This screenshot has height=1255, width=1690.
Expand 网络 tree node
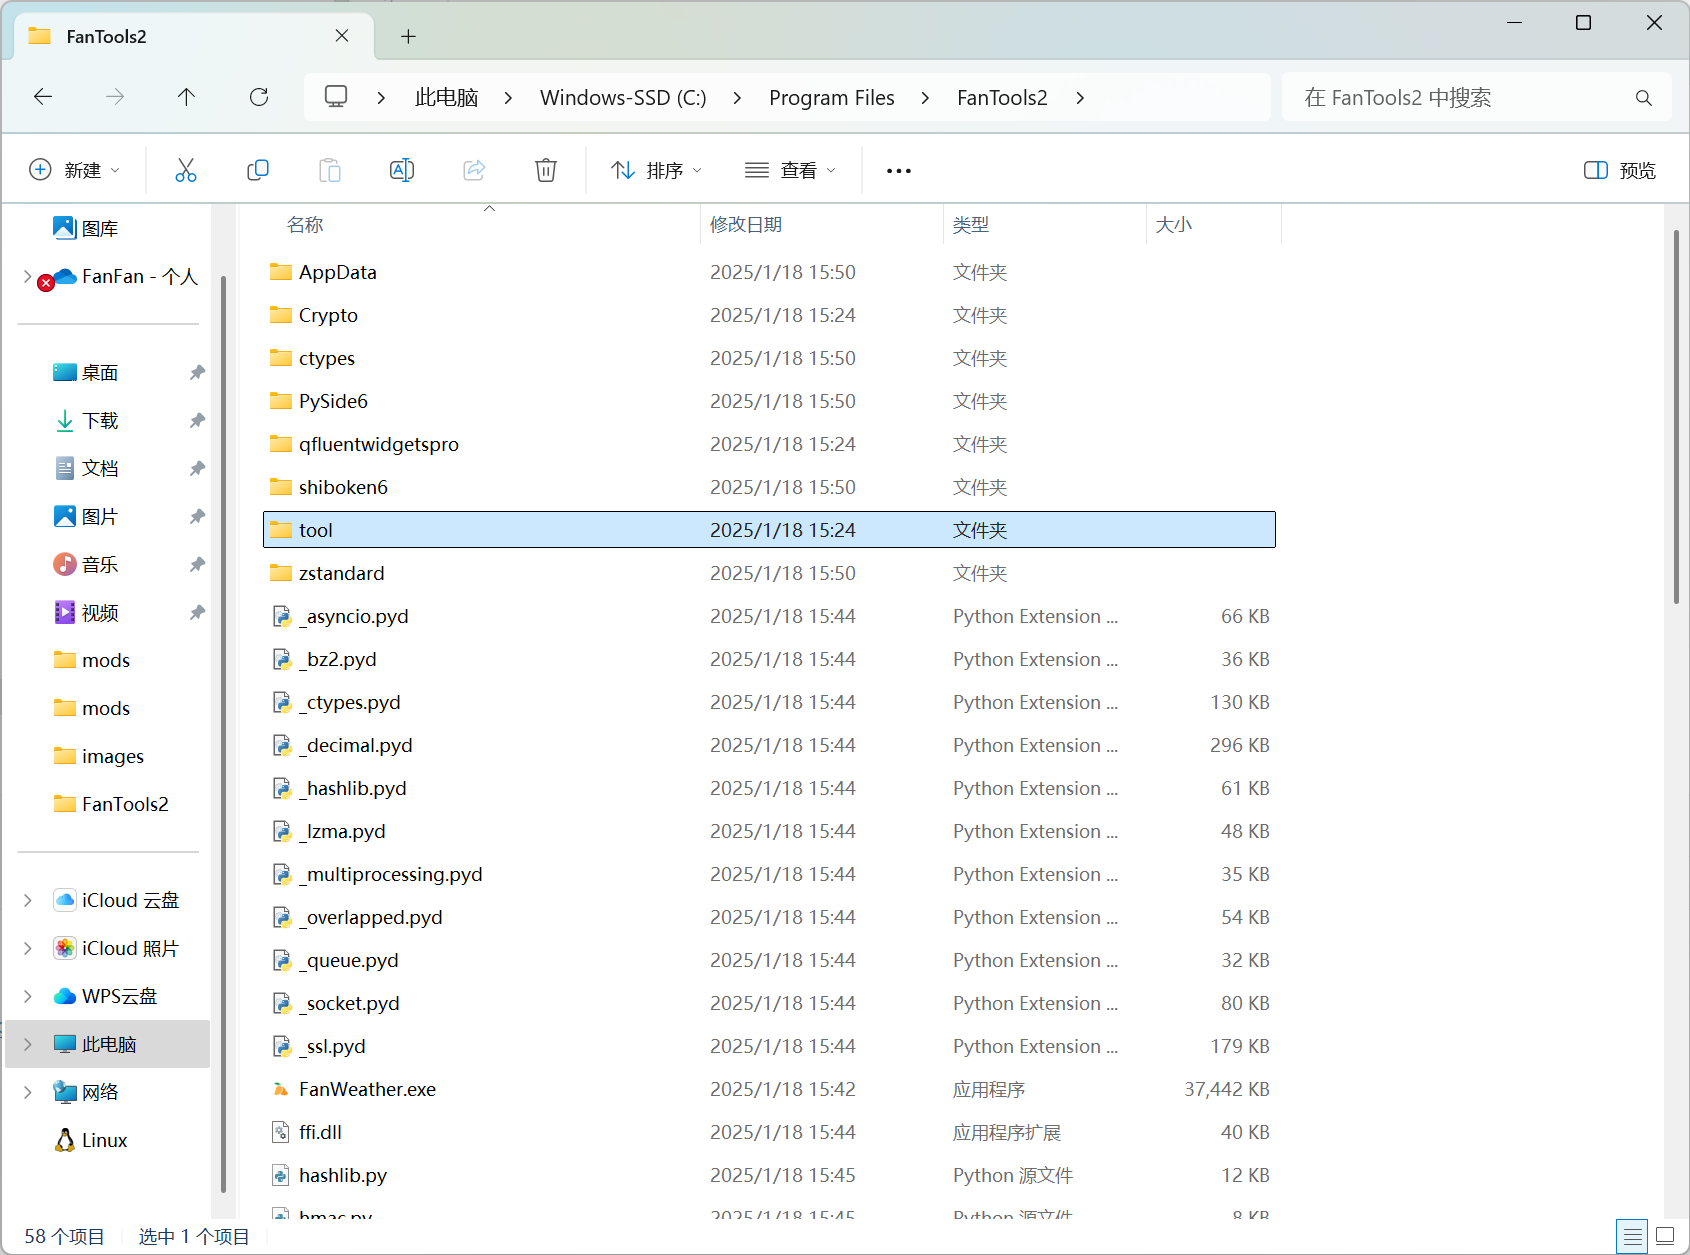point(27,1092)
